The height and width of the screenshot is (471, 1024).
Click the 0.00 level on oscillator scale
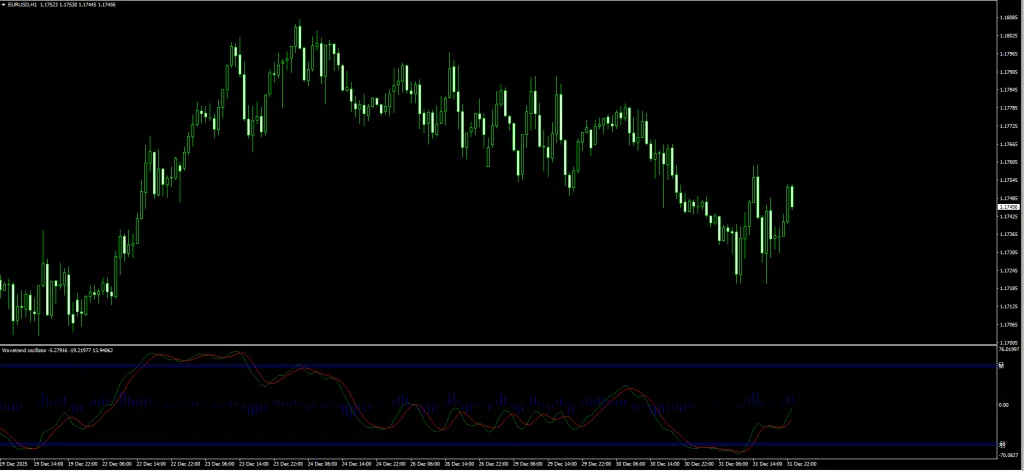(1004, 405)
